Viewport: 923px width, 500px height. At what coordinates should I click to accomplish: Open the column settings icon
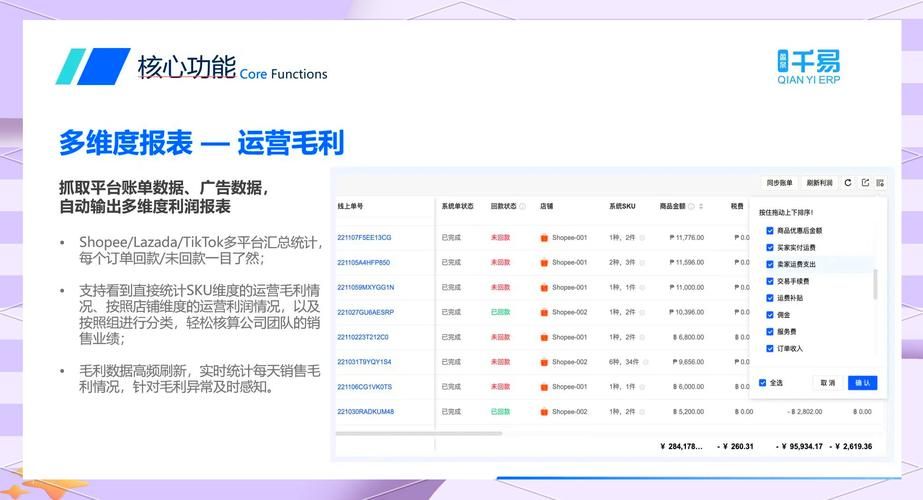pos(880,183)
